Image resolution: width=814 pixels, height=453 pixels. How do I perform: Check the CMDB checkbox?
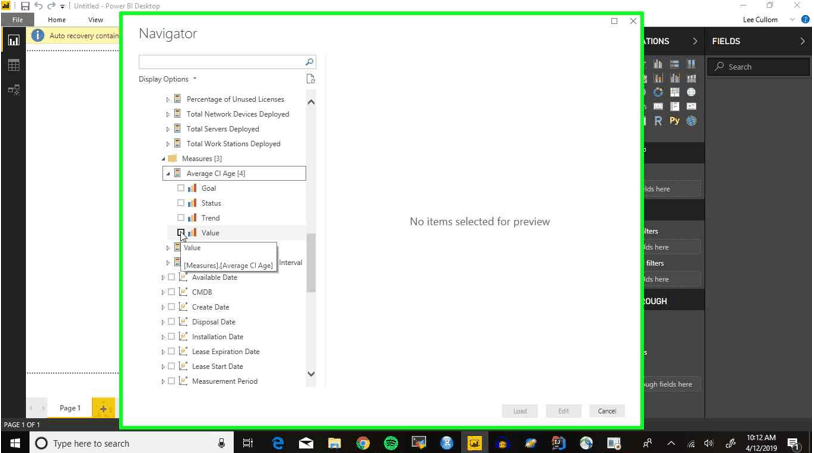(x=171, y=292)
